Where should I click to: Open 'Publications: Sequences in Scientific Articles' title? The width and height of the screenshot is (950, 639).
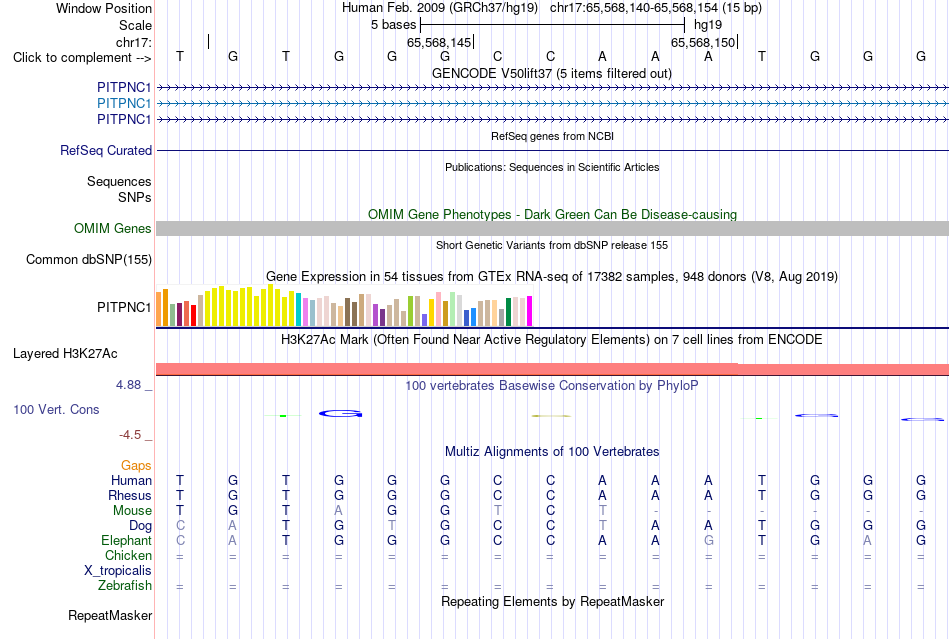click(552, 167)
